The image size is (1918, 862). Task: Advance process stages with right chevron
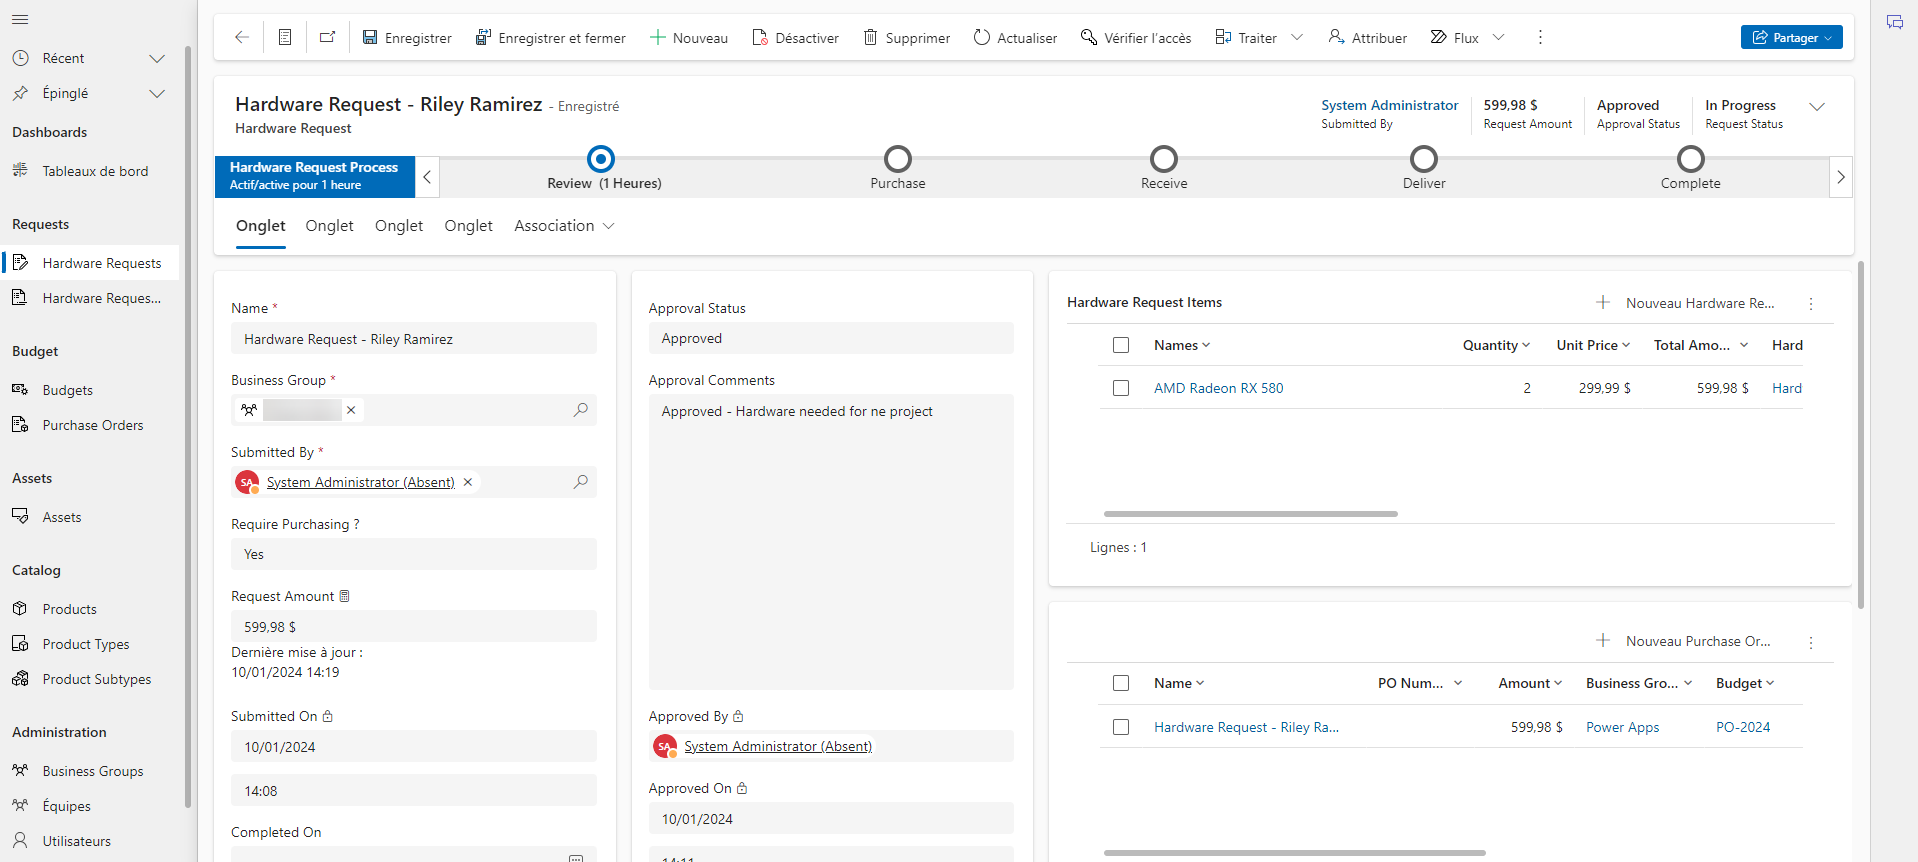coord(1841,177)
